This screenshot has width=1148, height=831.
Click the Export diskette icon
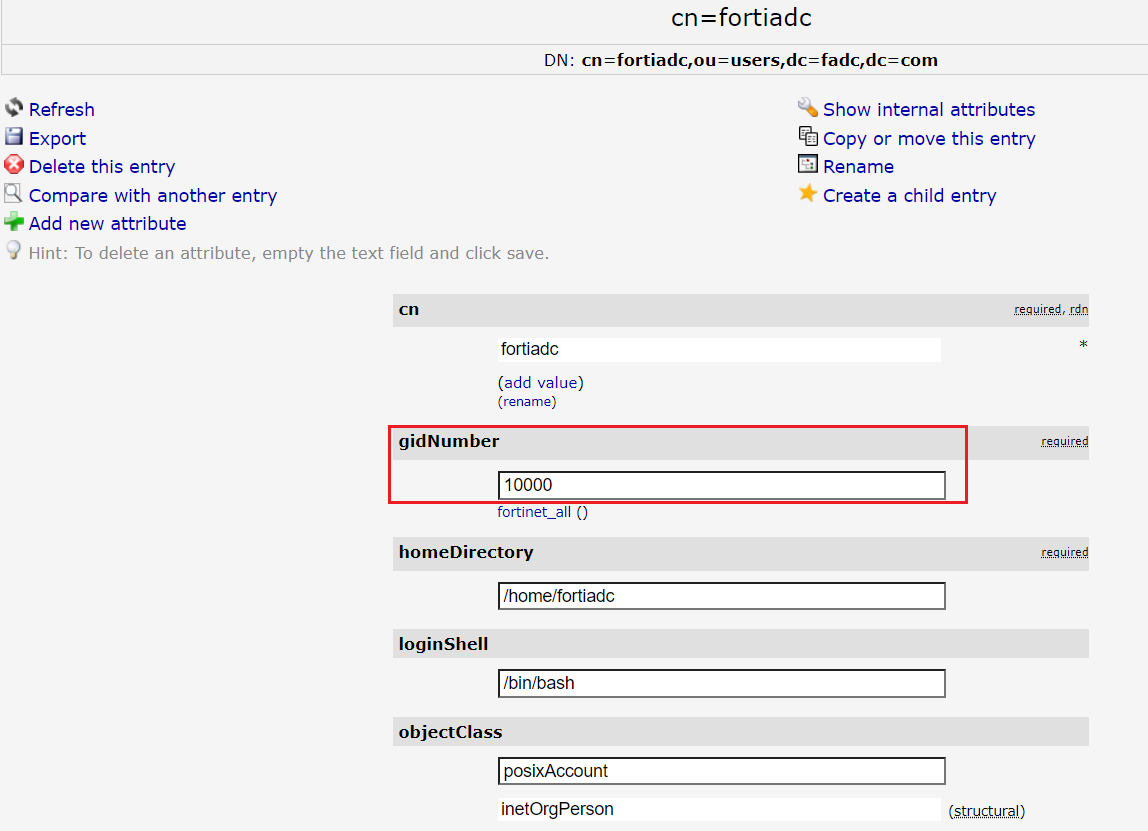click(14, 137)
